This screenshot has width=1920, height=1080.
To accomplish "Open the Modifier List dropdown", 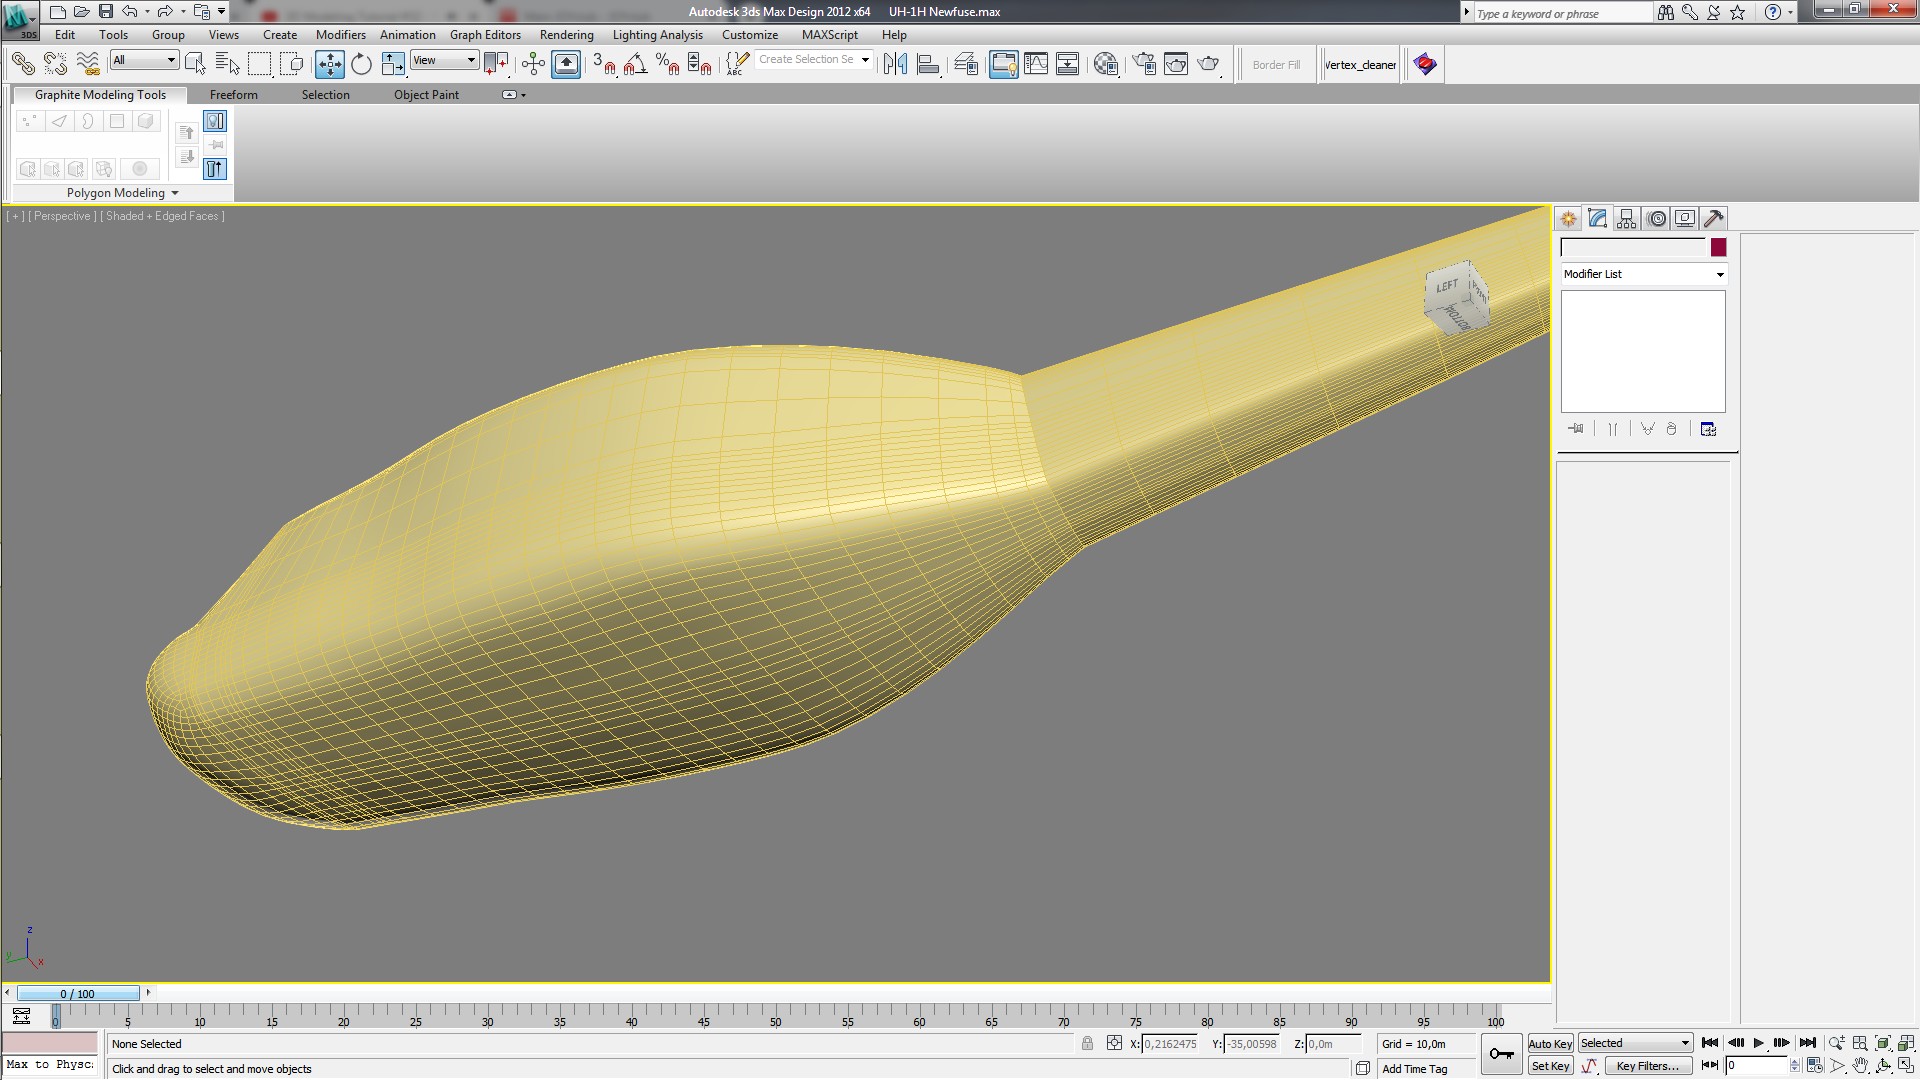I will (x=1643, y=274).
